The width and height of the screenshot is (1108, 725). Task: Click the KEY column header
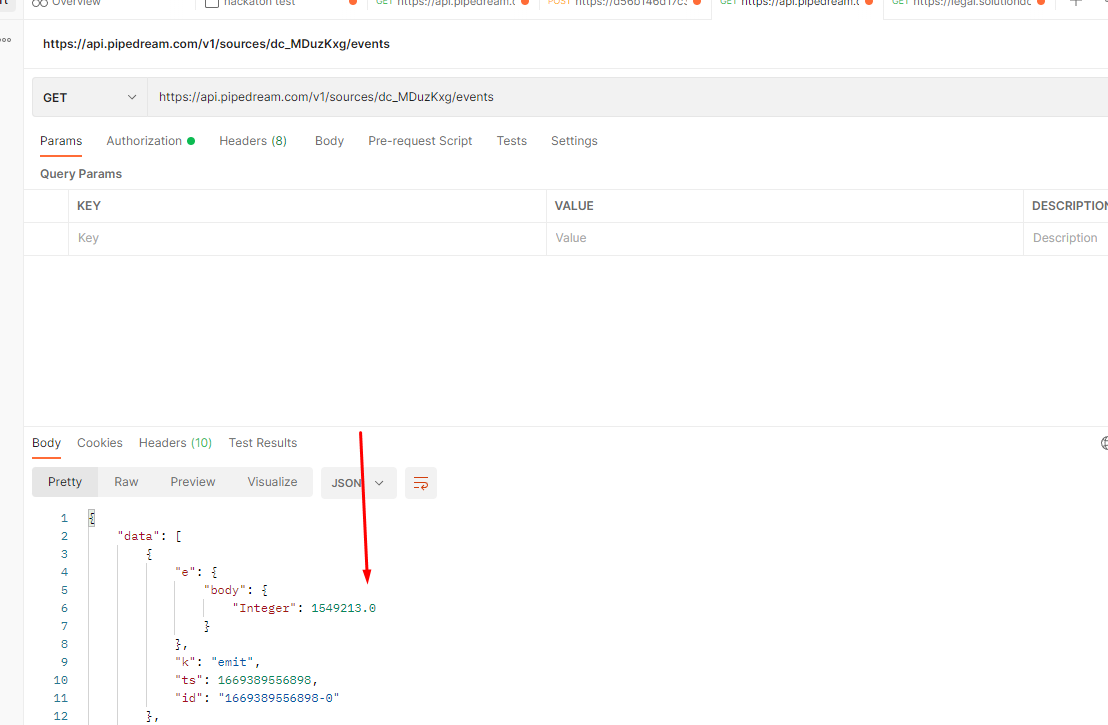(88, 206)
